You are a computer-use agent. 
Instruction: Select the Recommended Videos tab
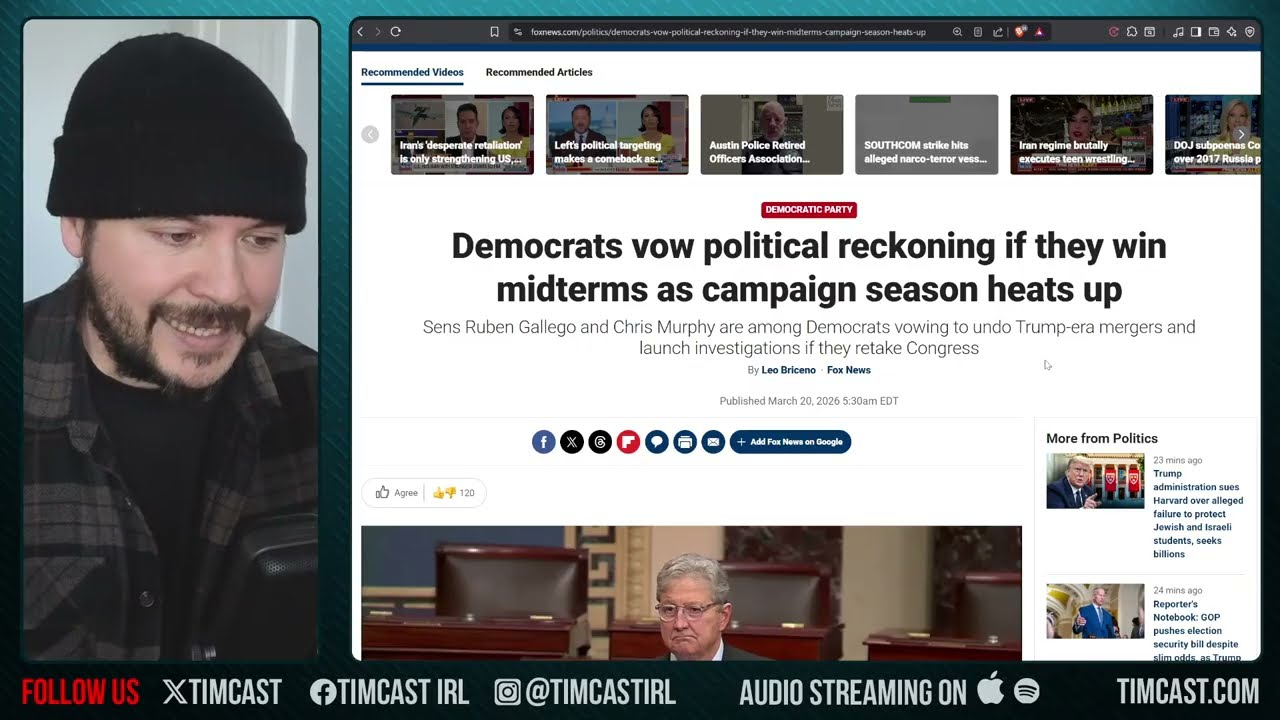(x=412, y=72)
